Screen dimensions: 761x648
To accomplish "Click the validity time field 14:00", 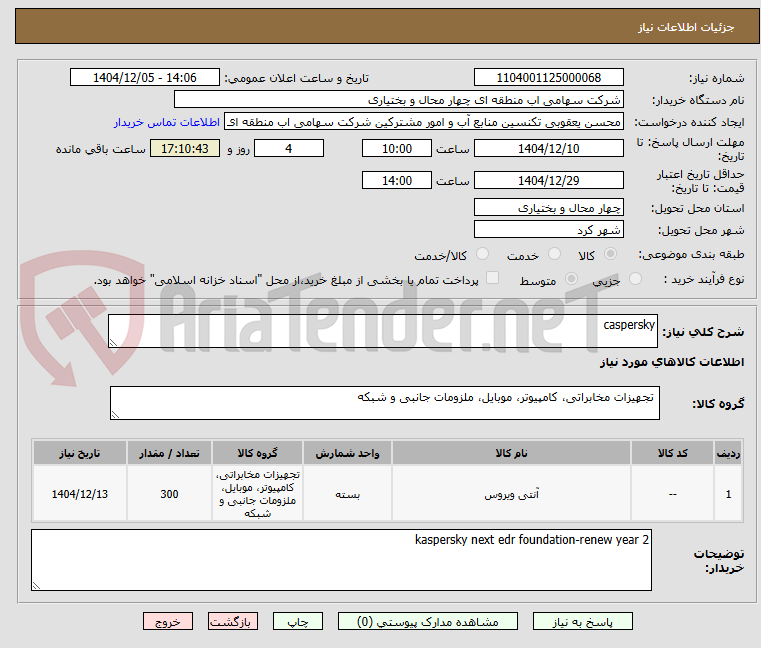I will click(x=397, y=180).
